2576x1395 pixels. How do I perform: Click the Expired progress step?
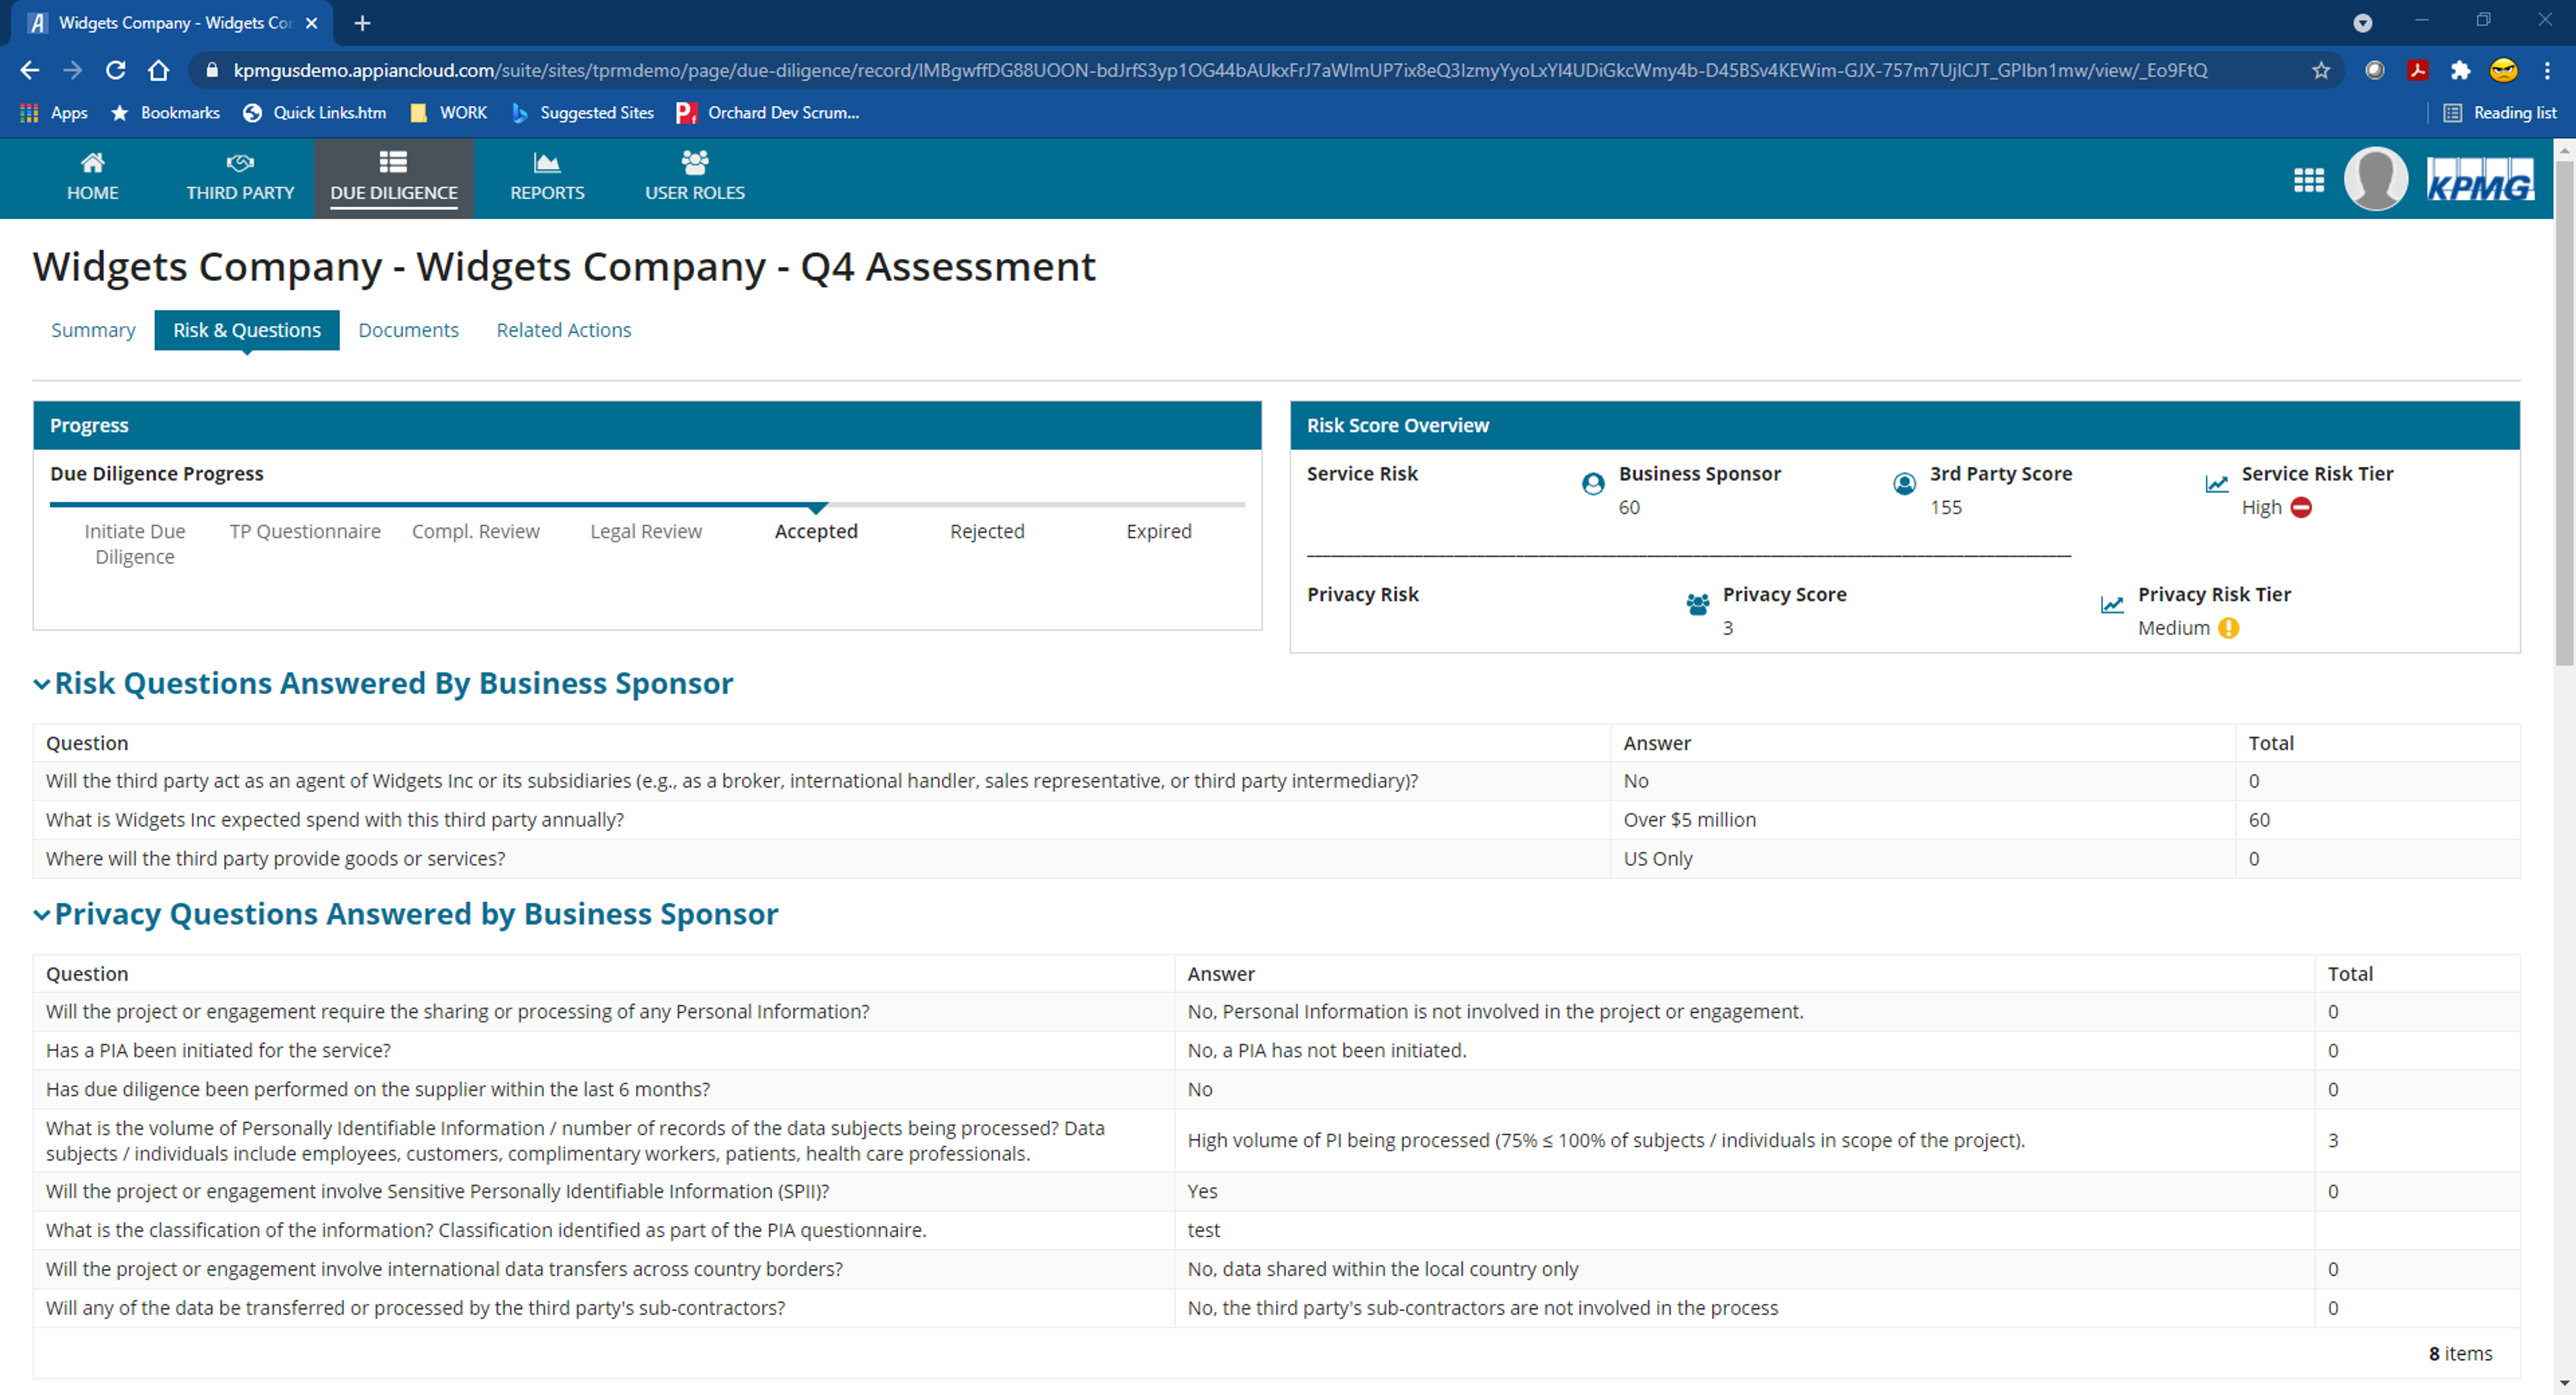tap(1159, 532)
